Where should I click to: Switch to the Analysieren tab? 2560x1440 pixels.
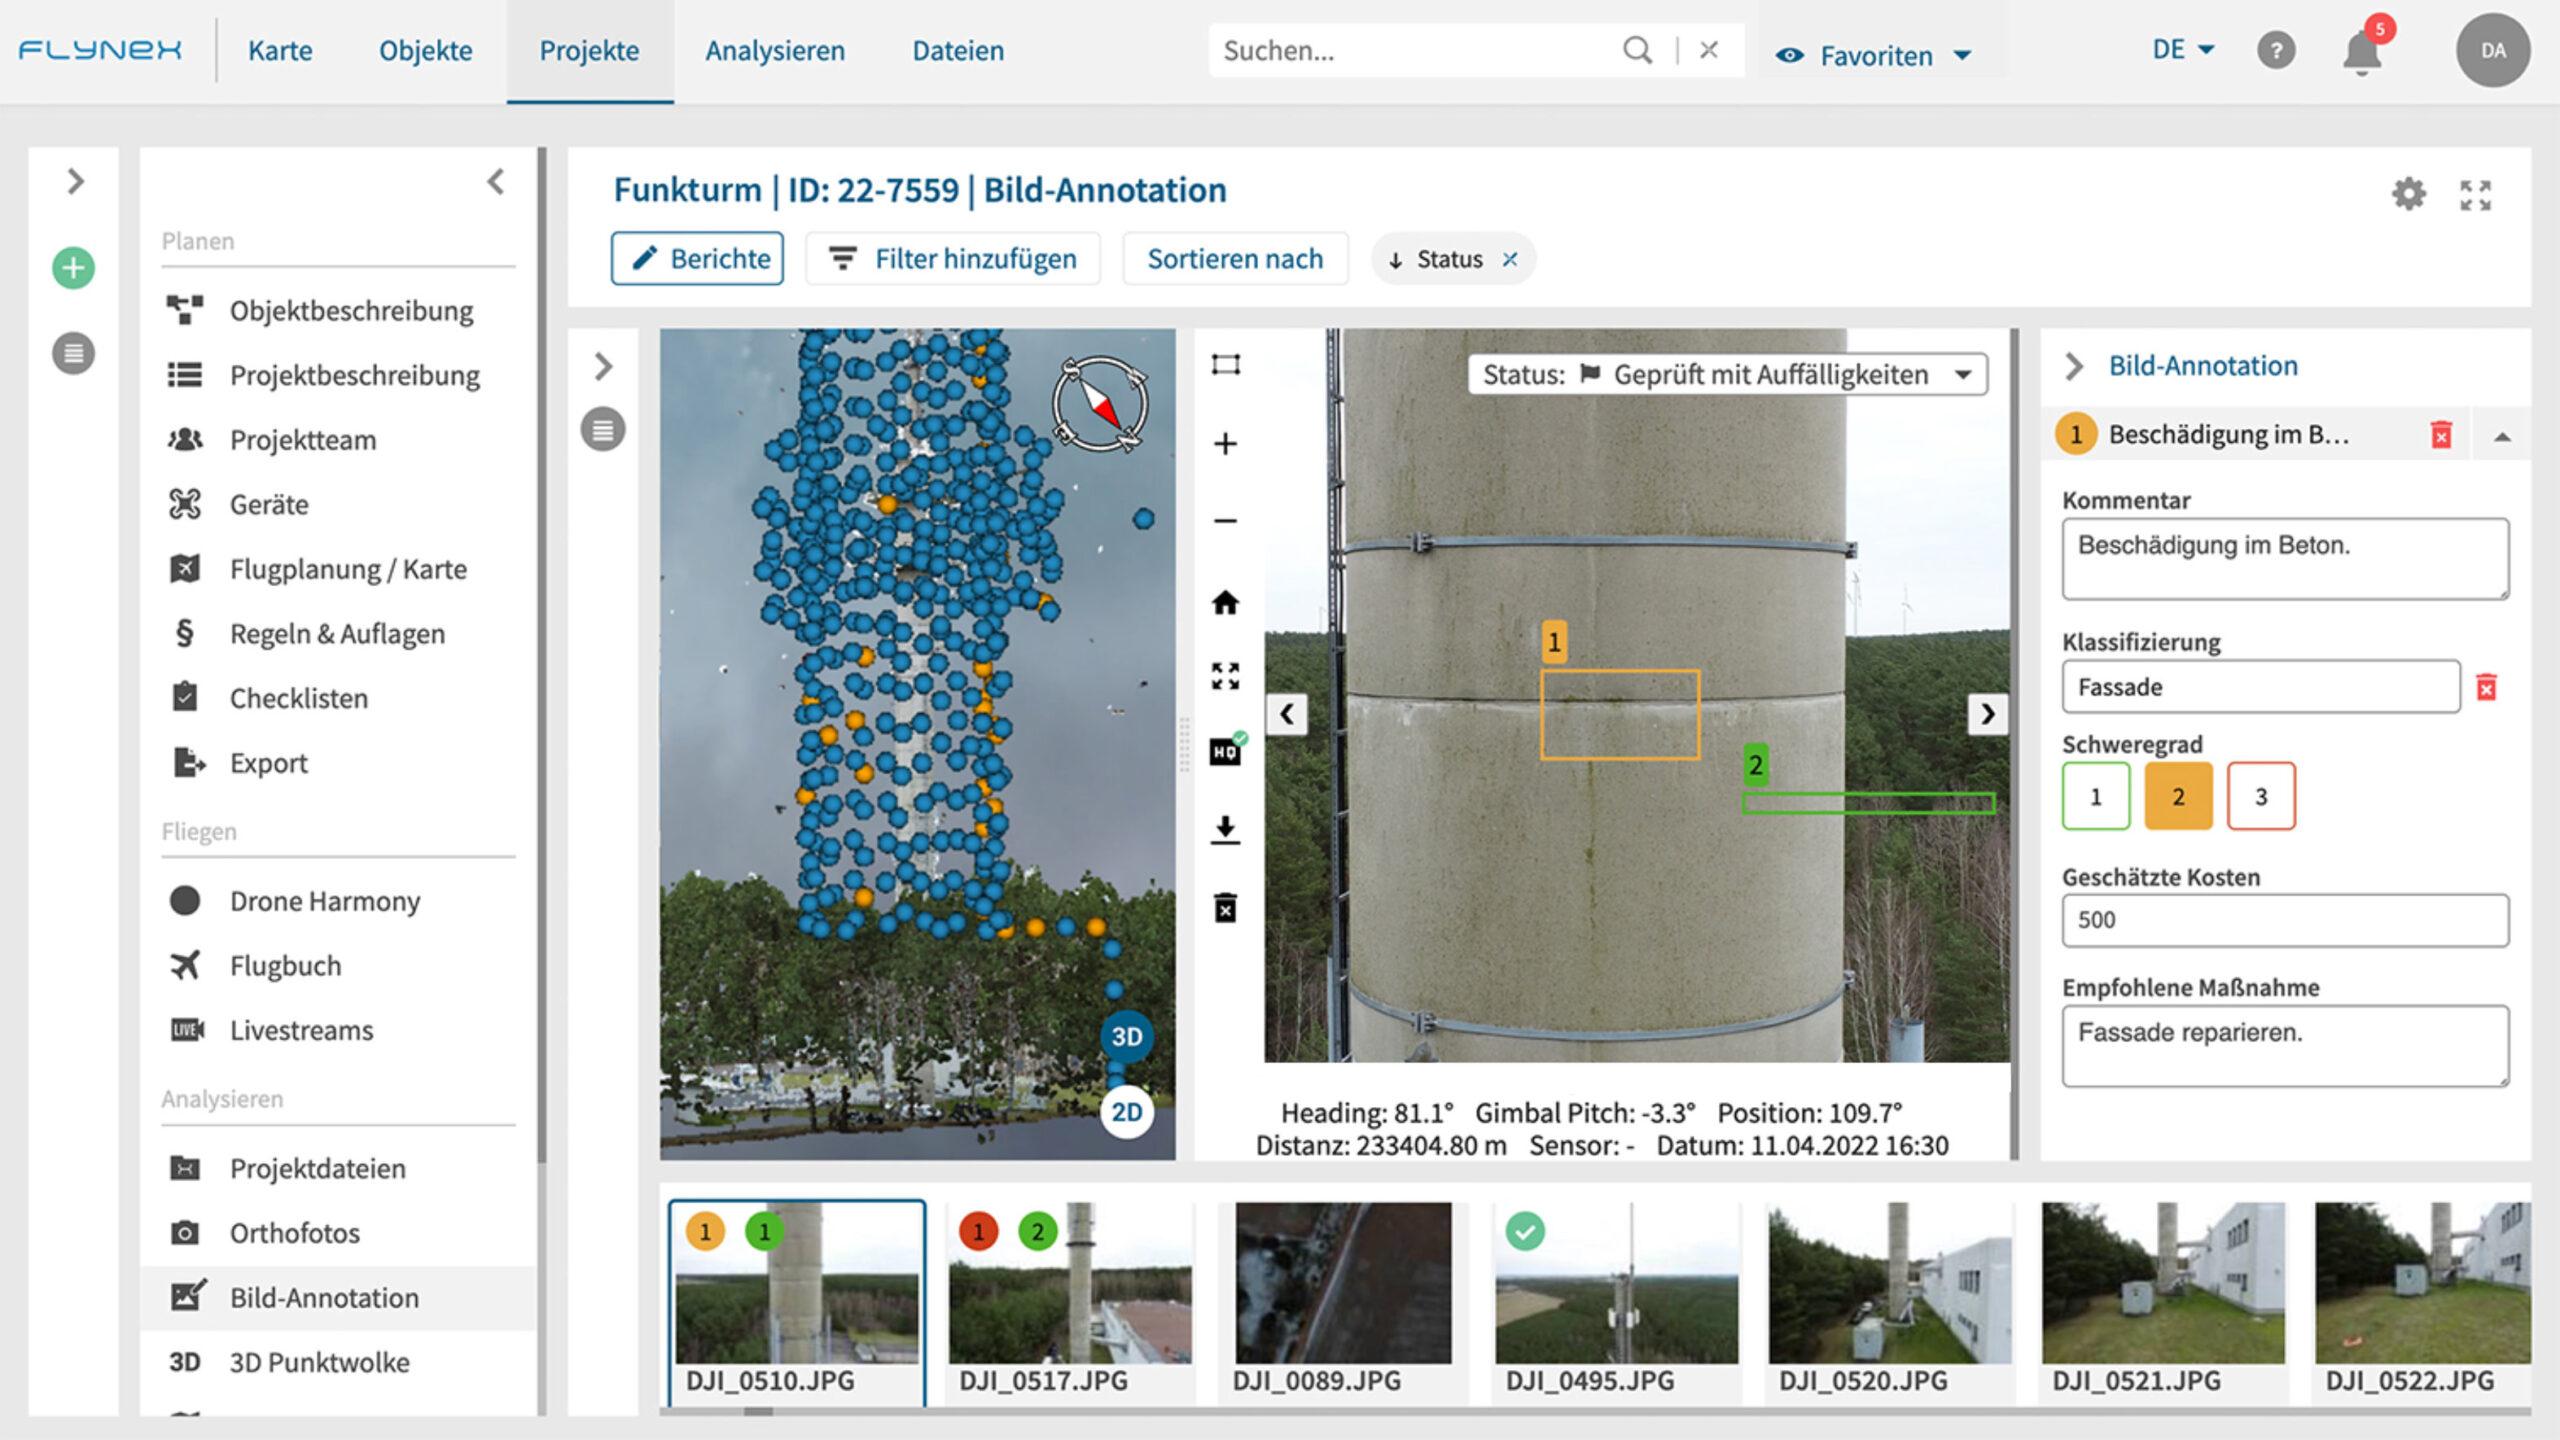tap(775, 51)
